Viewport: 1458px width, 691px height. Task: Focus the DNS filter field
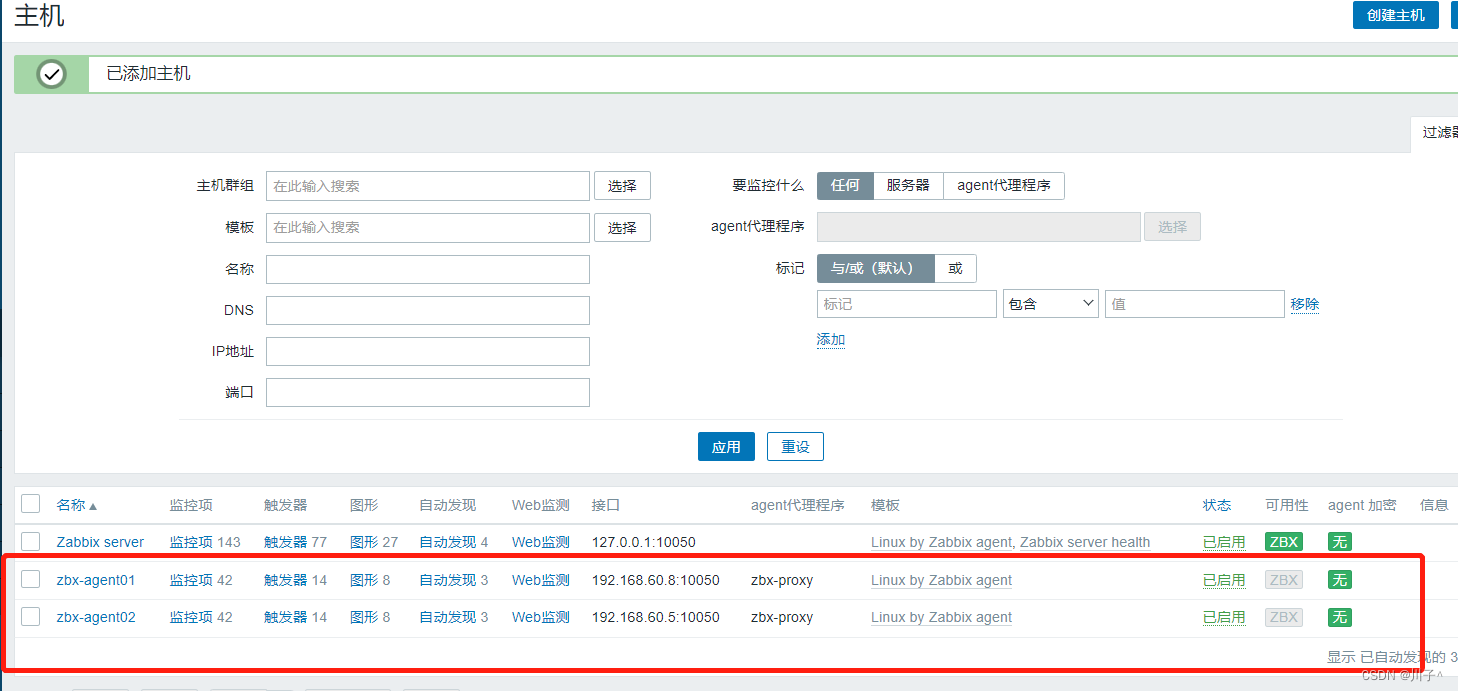click(x=428, y=310)
